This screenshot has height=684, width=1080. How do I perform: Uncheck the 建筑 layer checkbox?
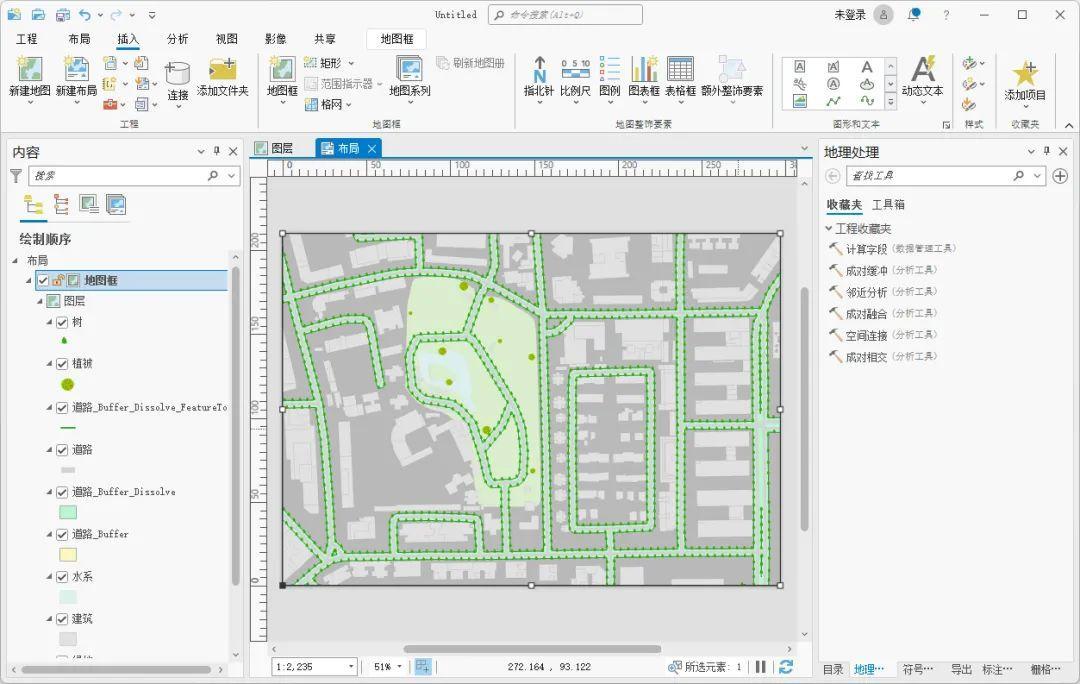(x=62, y=619)
